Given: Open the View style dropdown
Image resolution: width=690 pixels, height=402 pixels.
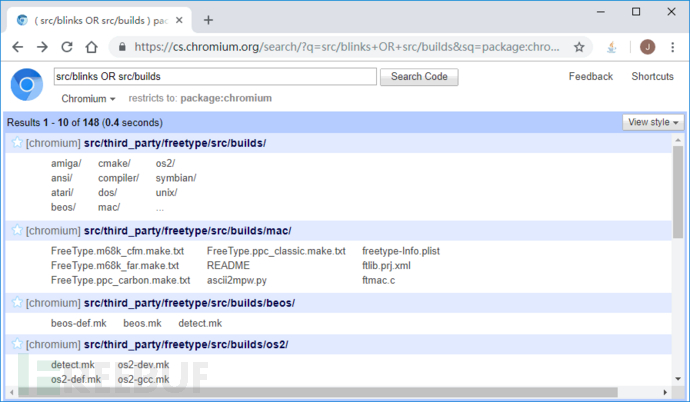Looking at the screenshot, I should pos(653,122).
